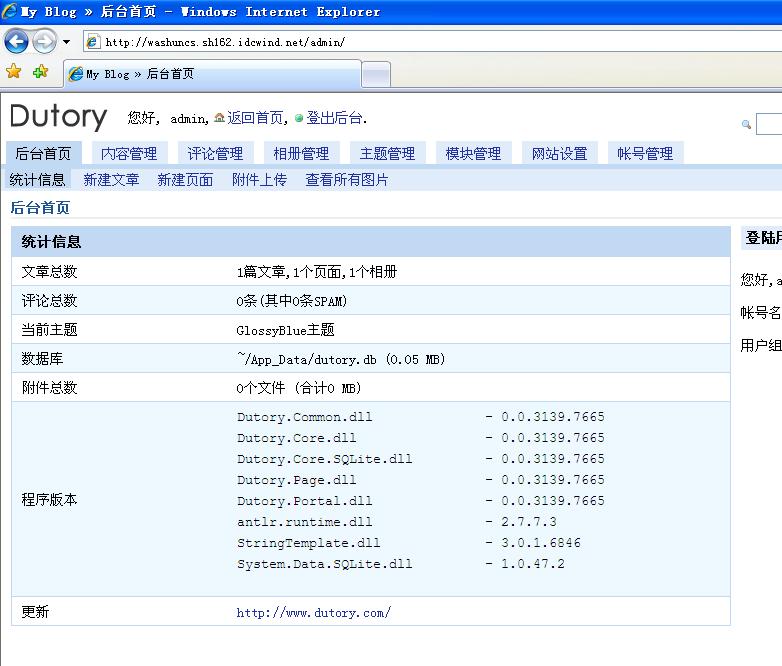Open the 相册管理 tab

tap(301, 153)
